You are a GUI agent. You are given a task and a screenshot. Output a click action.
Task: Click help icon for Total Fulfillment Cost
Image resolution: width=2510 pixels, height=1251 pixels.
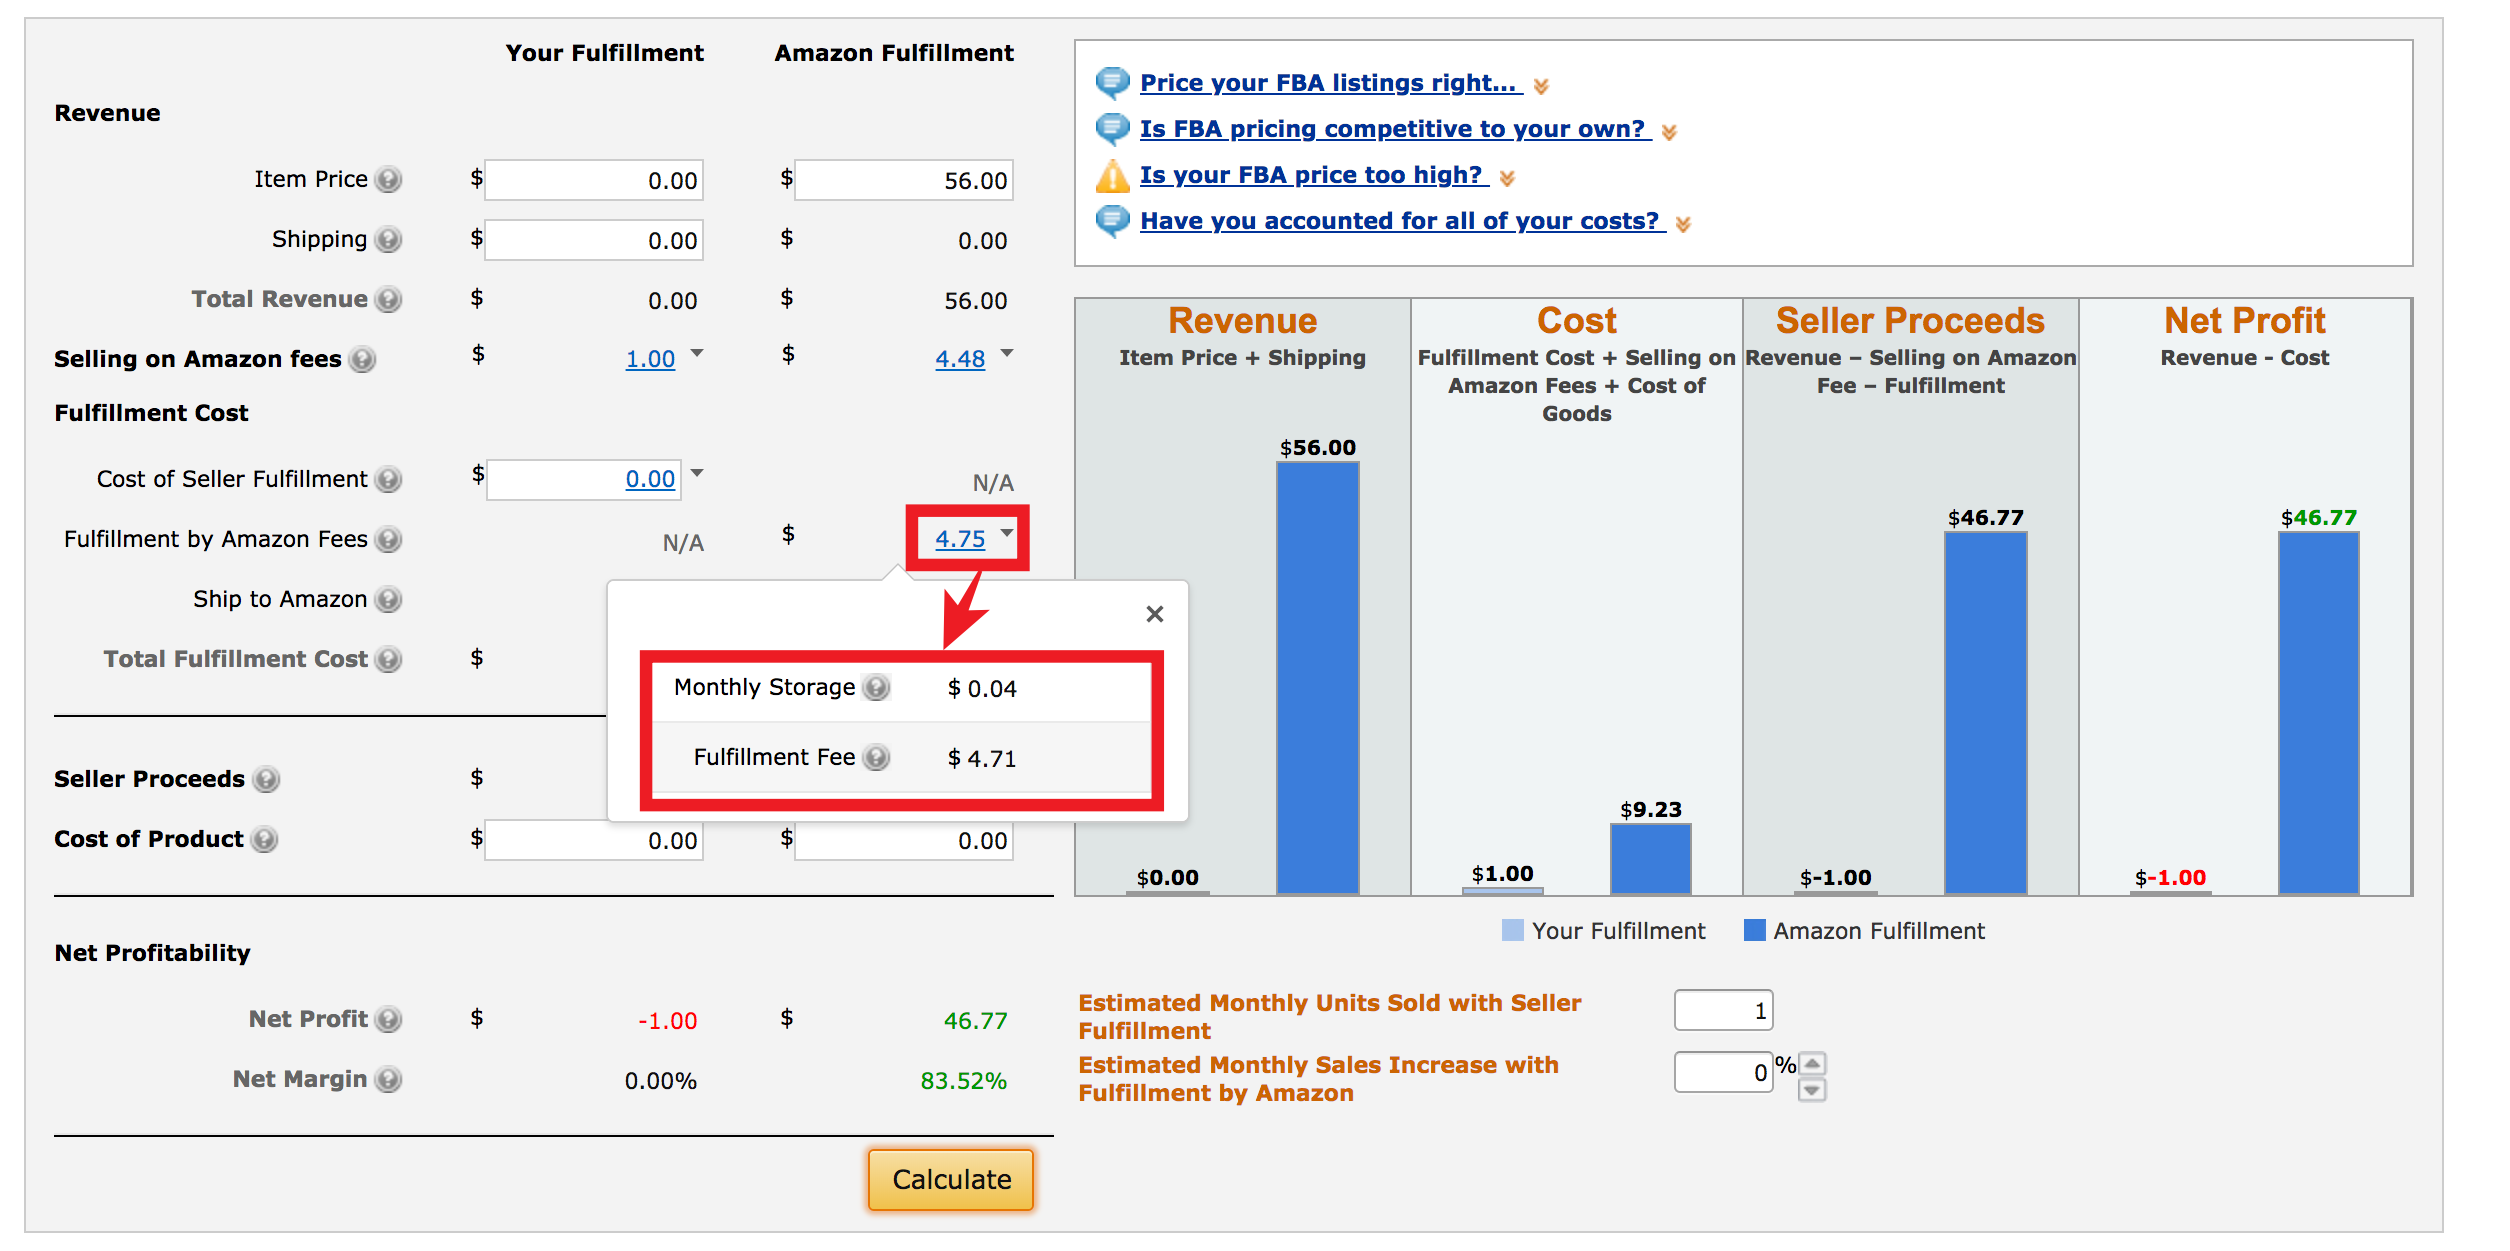(x=388, y=659)
